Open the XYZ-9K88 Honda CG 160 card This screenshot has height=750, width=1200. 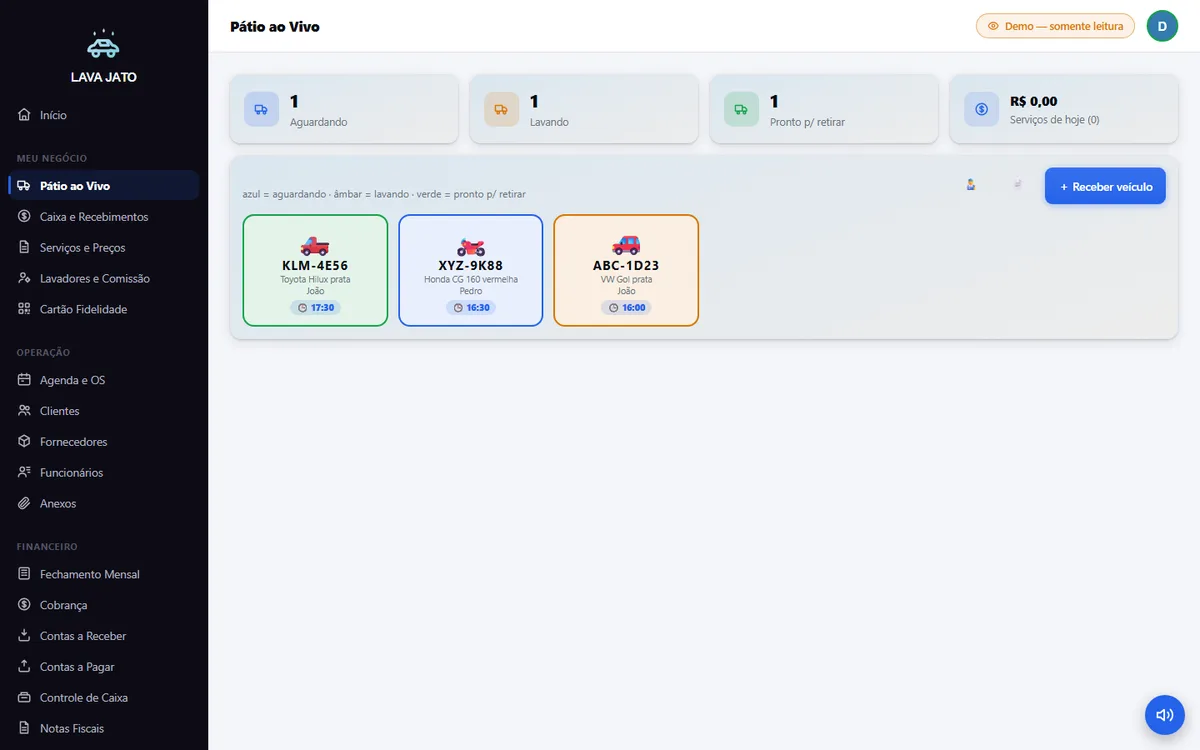(x=471, y=270)
